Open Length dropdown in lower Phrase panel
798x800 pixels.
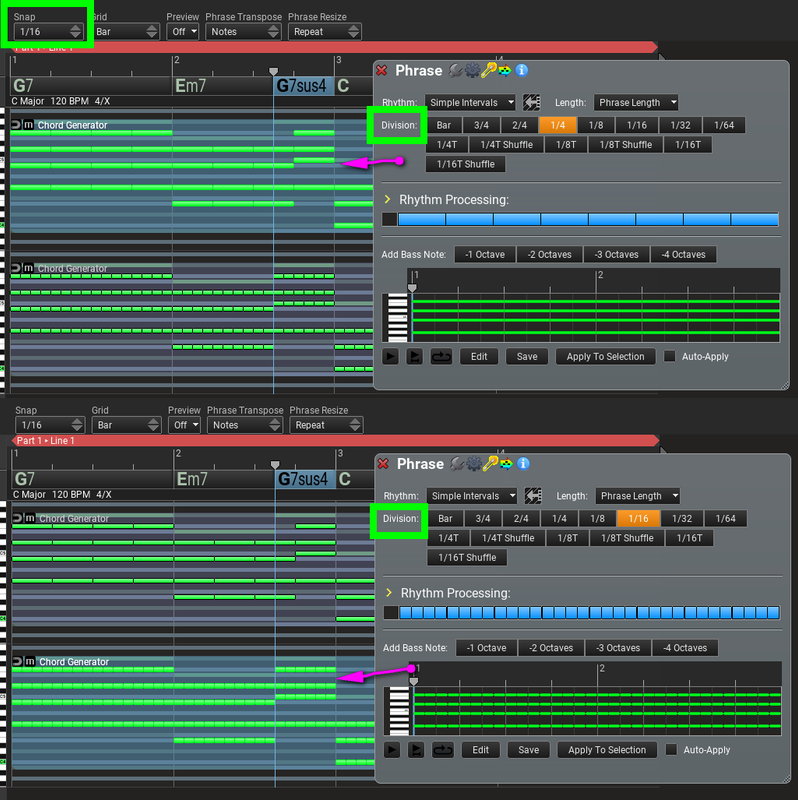(x=637, y=496)
